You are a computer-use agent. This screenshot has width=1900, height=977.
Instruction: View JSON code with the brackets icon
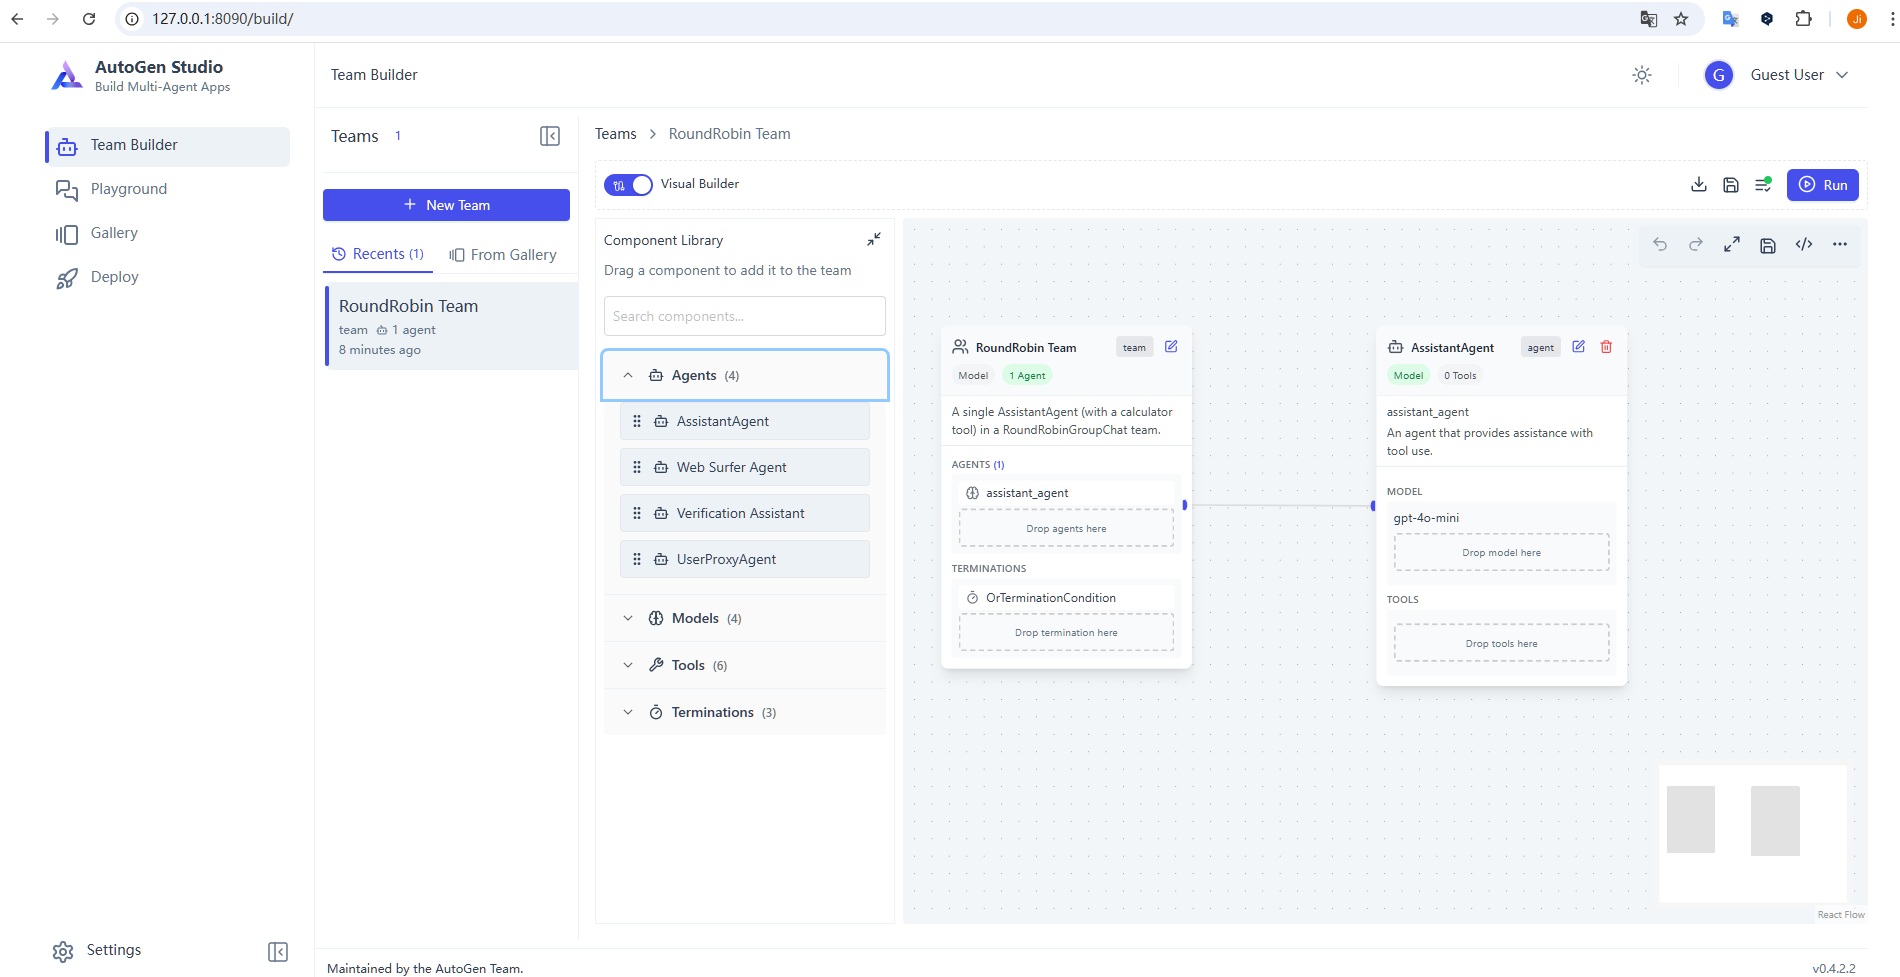[x=1804, y=244]
